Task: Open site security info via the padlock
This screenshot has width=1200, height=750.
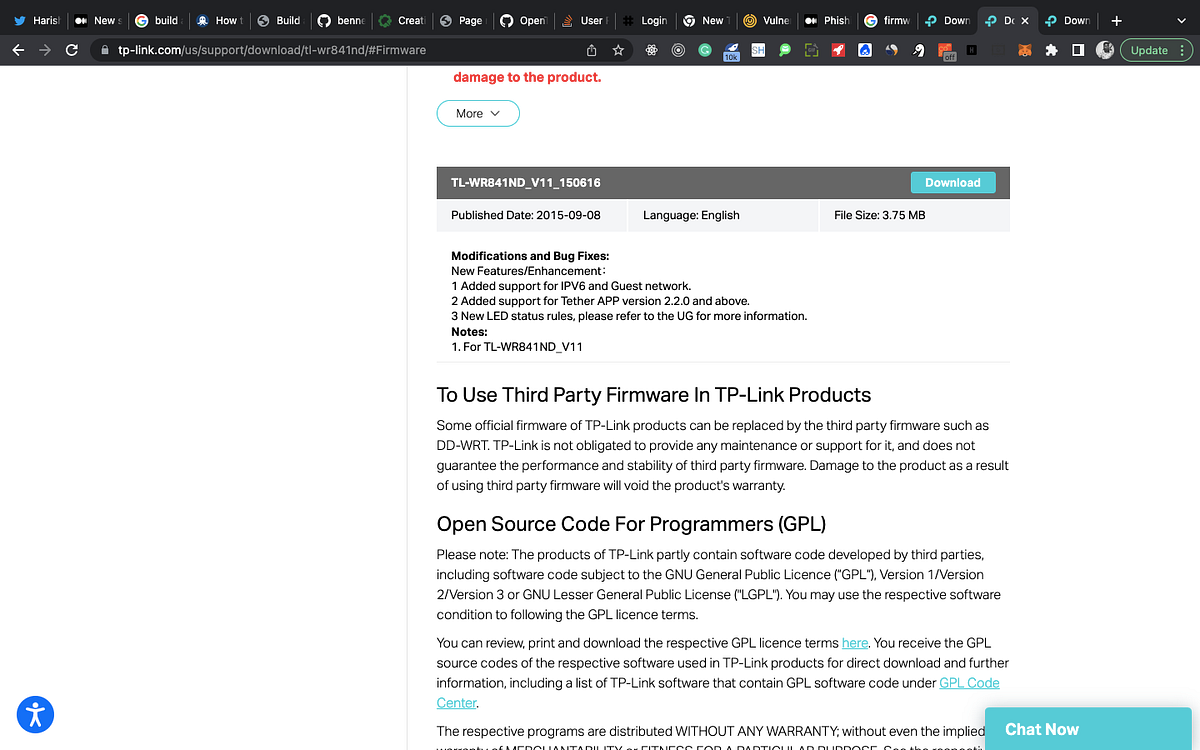Action: point(107,48)
